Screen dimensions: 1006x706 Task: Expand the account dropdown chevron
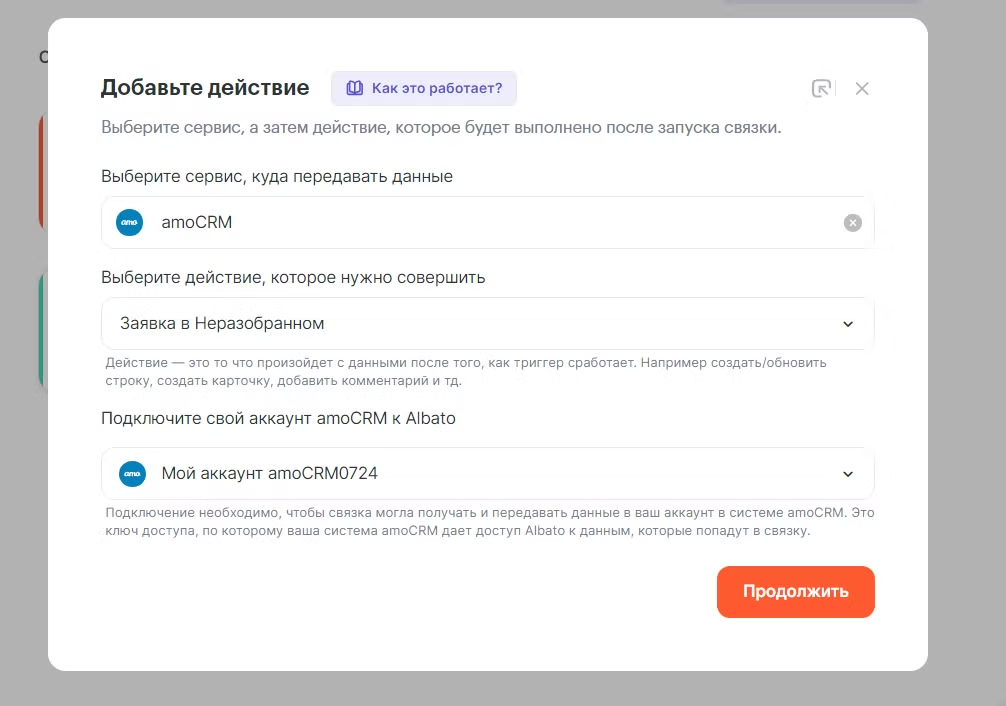click(848, 474)
